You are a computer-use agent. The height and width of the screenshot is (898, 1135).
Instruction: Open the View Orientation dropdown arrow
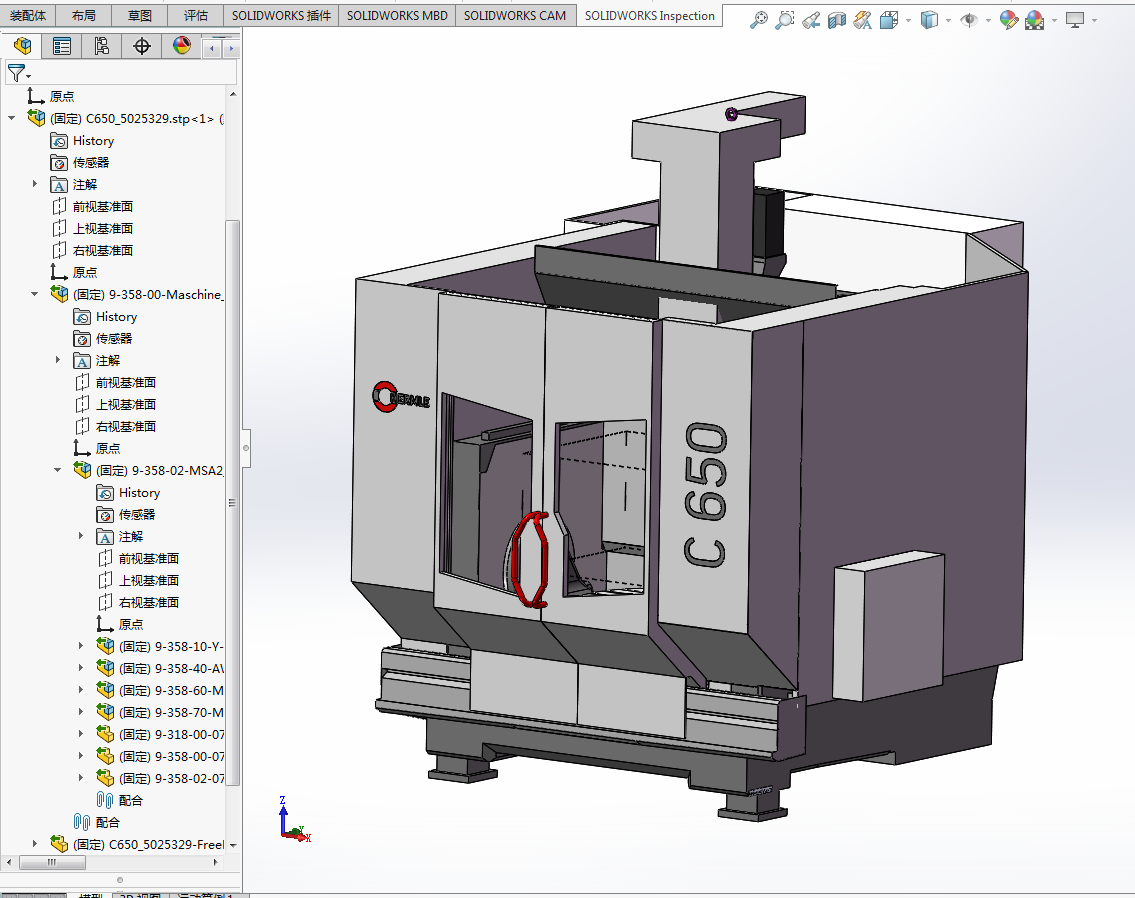pos(908,21)
